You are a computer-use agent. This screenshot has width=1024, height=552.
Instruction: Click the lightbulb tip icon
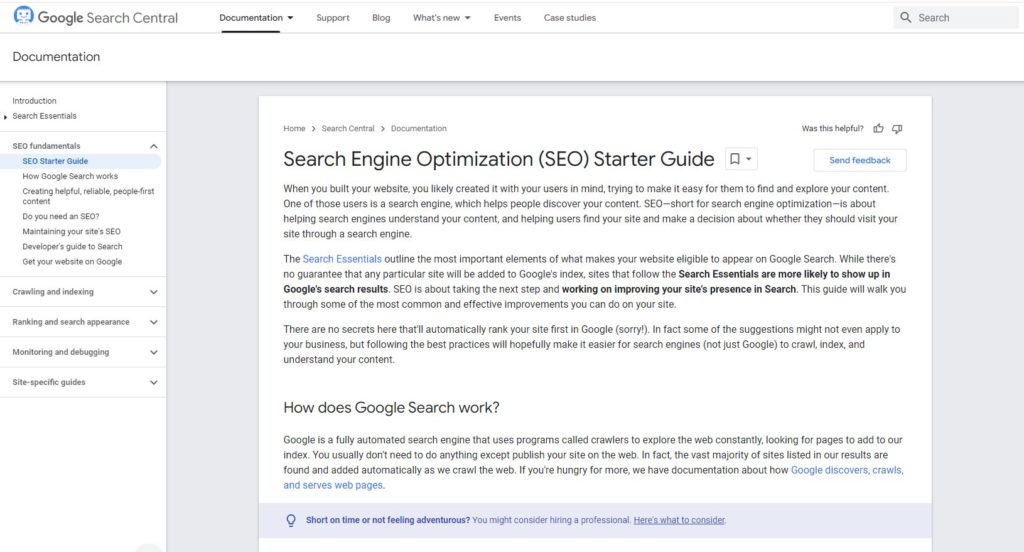[291, 520]
